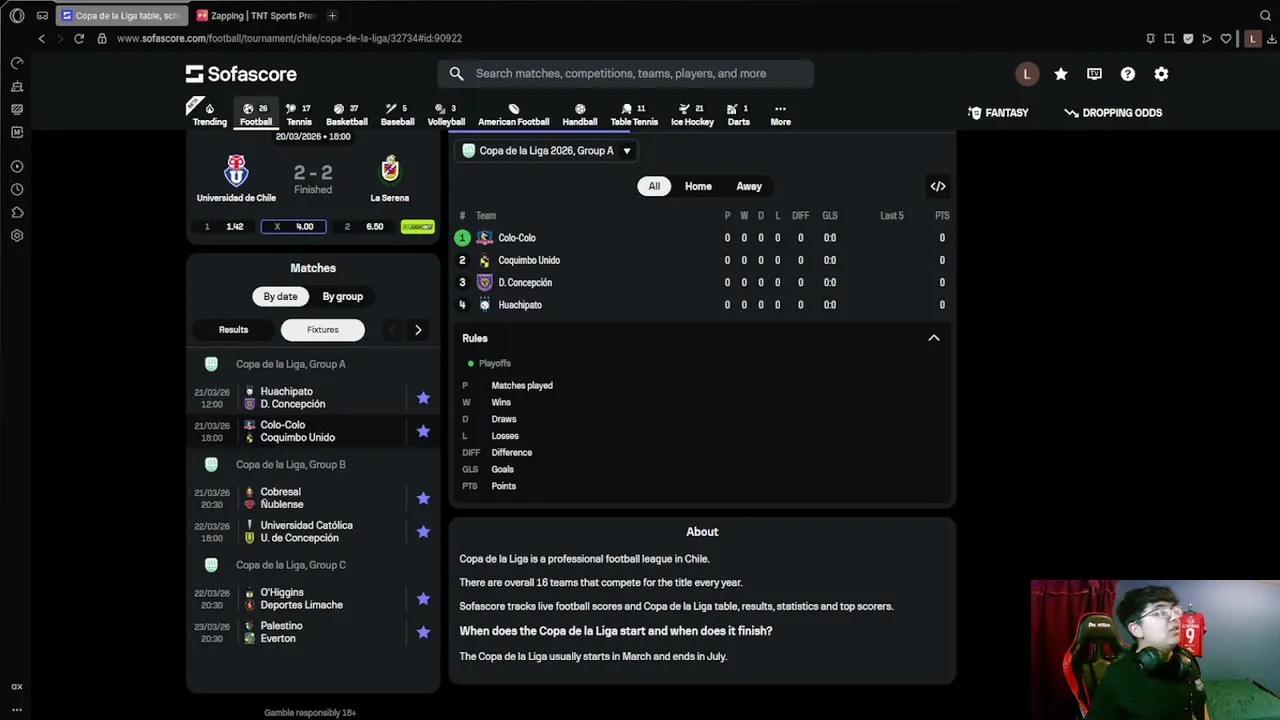
Task: Click the Sofascore search field
Action: pos(625,74)
